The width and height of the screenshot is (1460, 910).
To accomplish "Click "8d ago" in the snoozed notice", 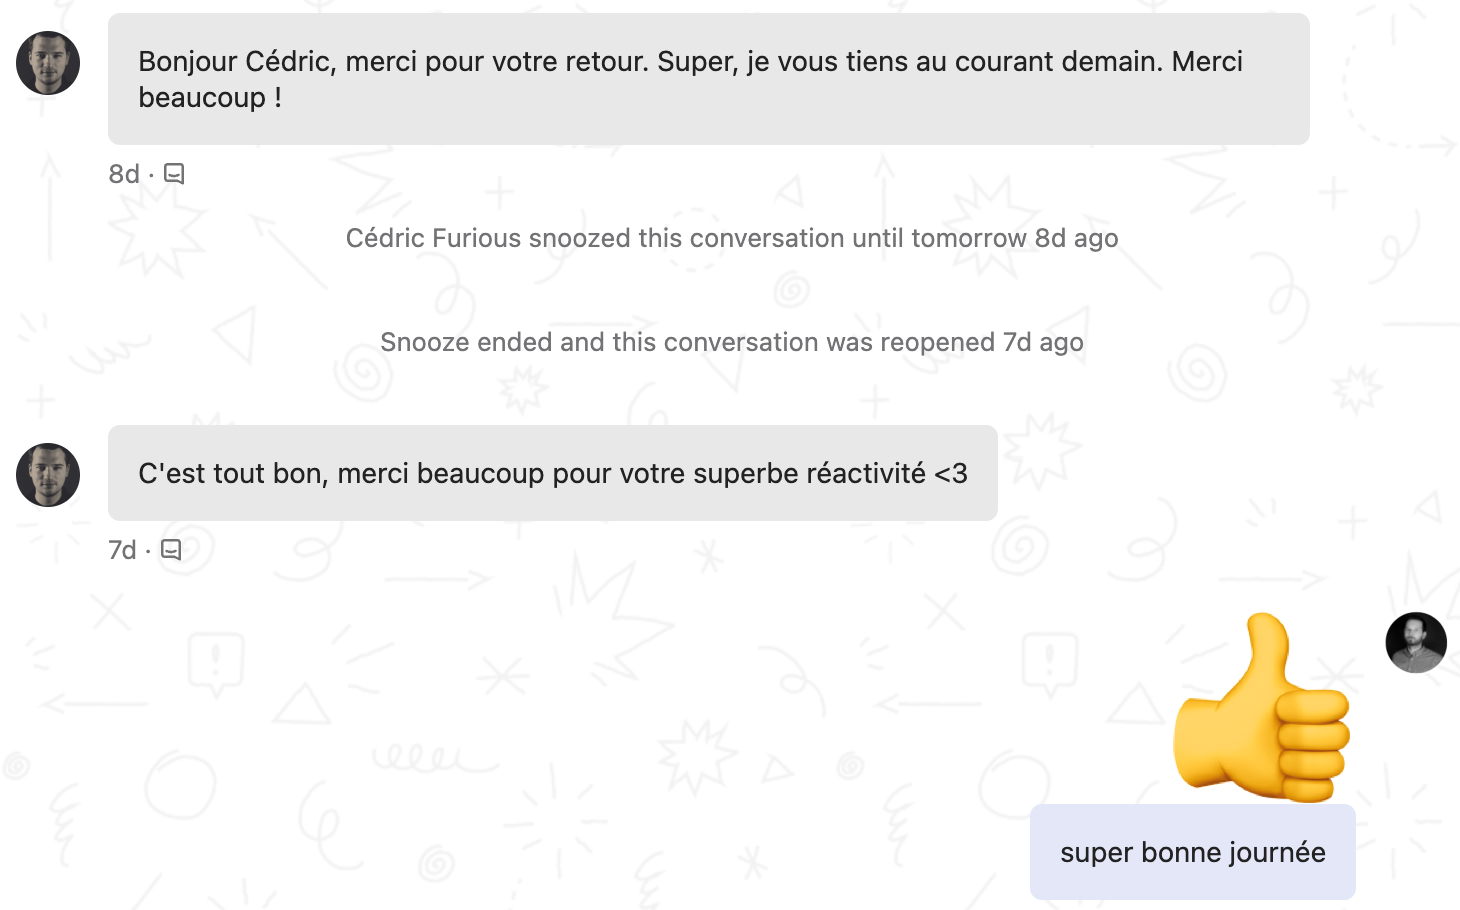I will click(x=1076, y=238).
